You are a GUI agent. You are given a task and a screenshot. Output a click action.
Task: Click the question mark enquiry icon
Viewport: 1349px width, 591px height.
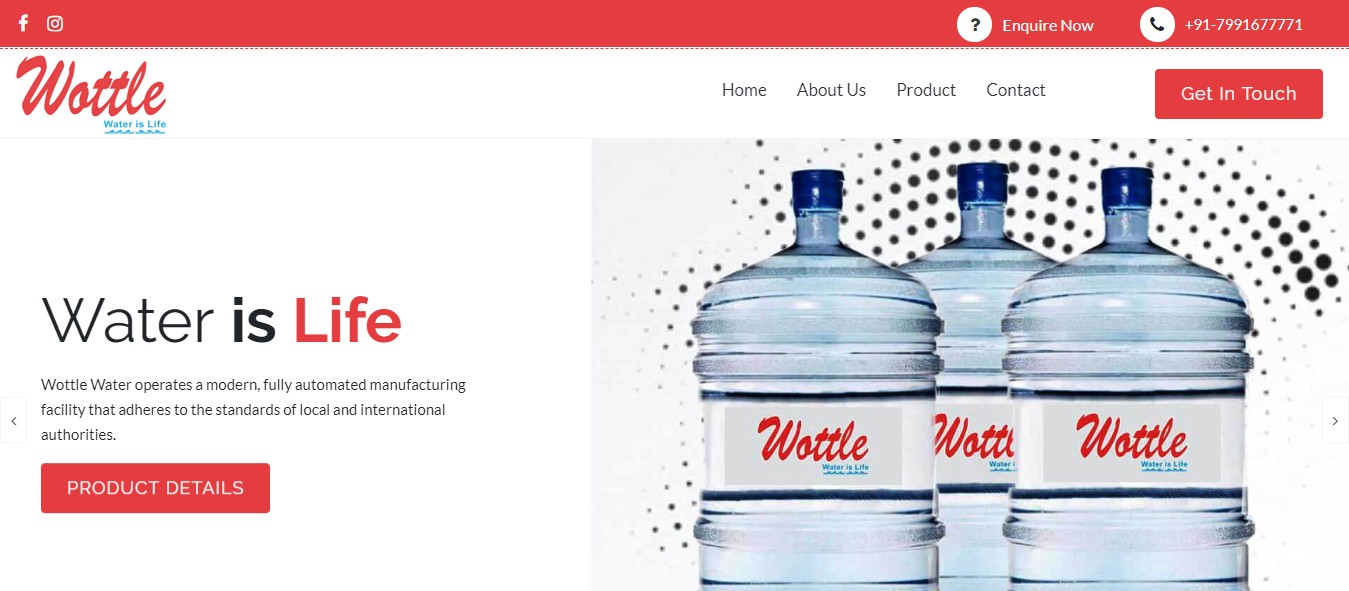974,25
